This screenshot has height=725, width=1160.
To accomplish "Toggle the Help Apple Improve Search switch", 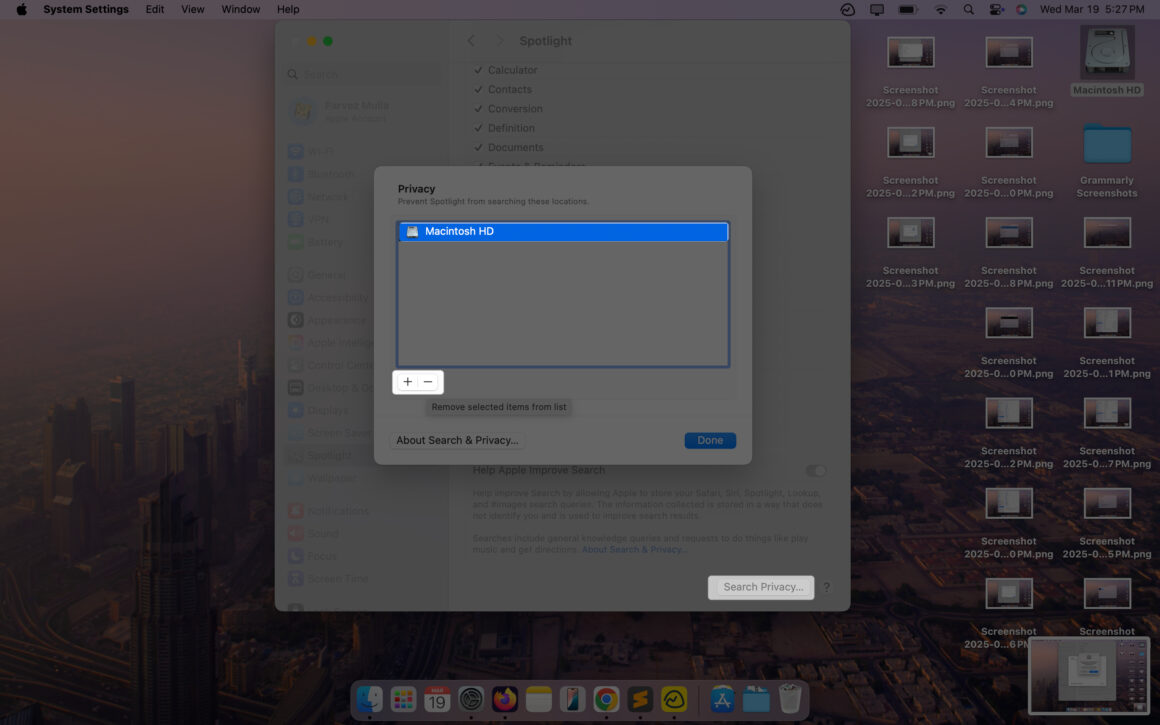I will tap(815, 470).
